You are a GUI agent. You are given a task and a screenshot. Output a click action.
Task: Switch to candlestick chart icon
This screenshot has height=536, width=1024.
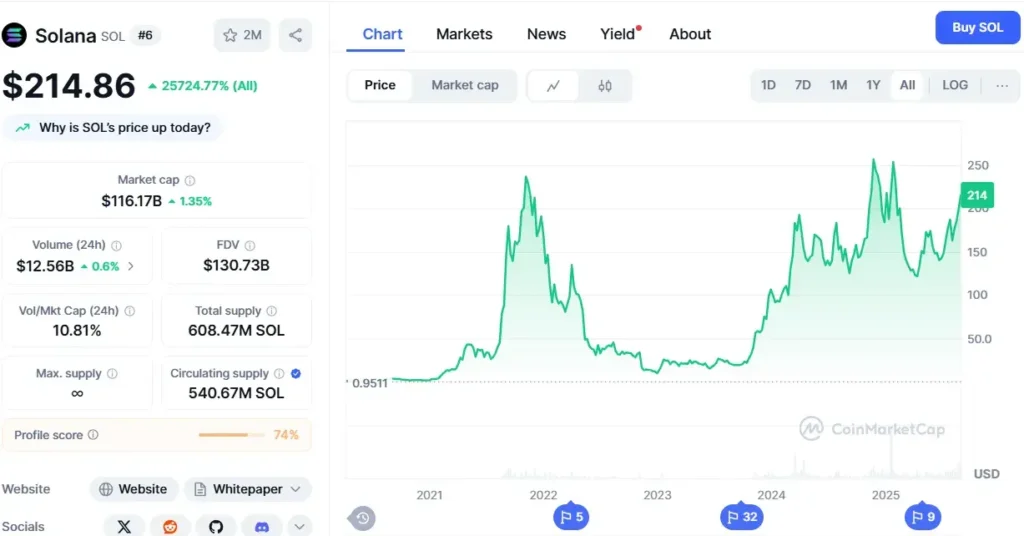(605, 86)
